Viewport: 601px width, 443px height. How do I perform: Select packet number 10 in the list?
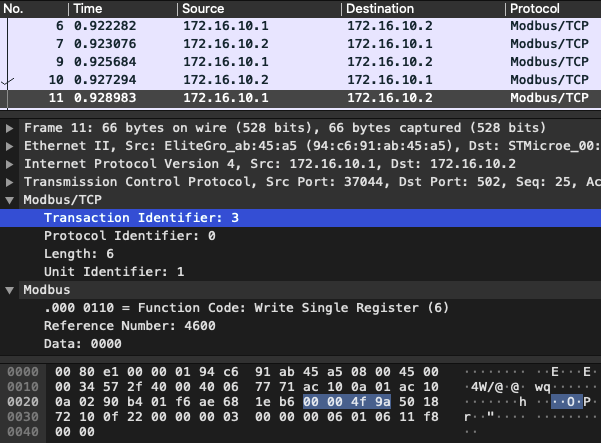click(x=300, y=80)
